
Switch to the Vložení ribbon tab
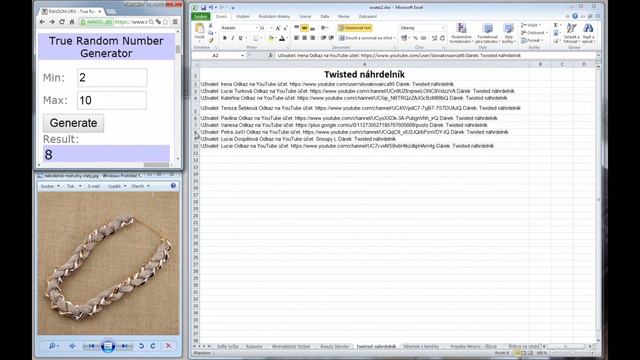[242, 16]
